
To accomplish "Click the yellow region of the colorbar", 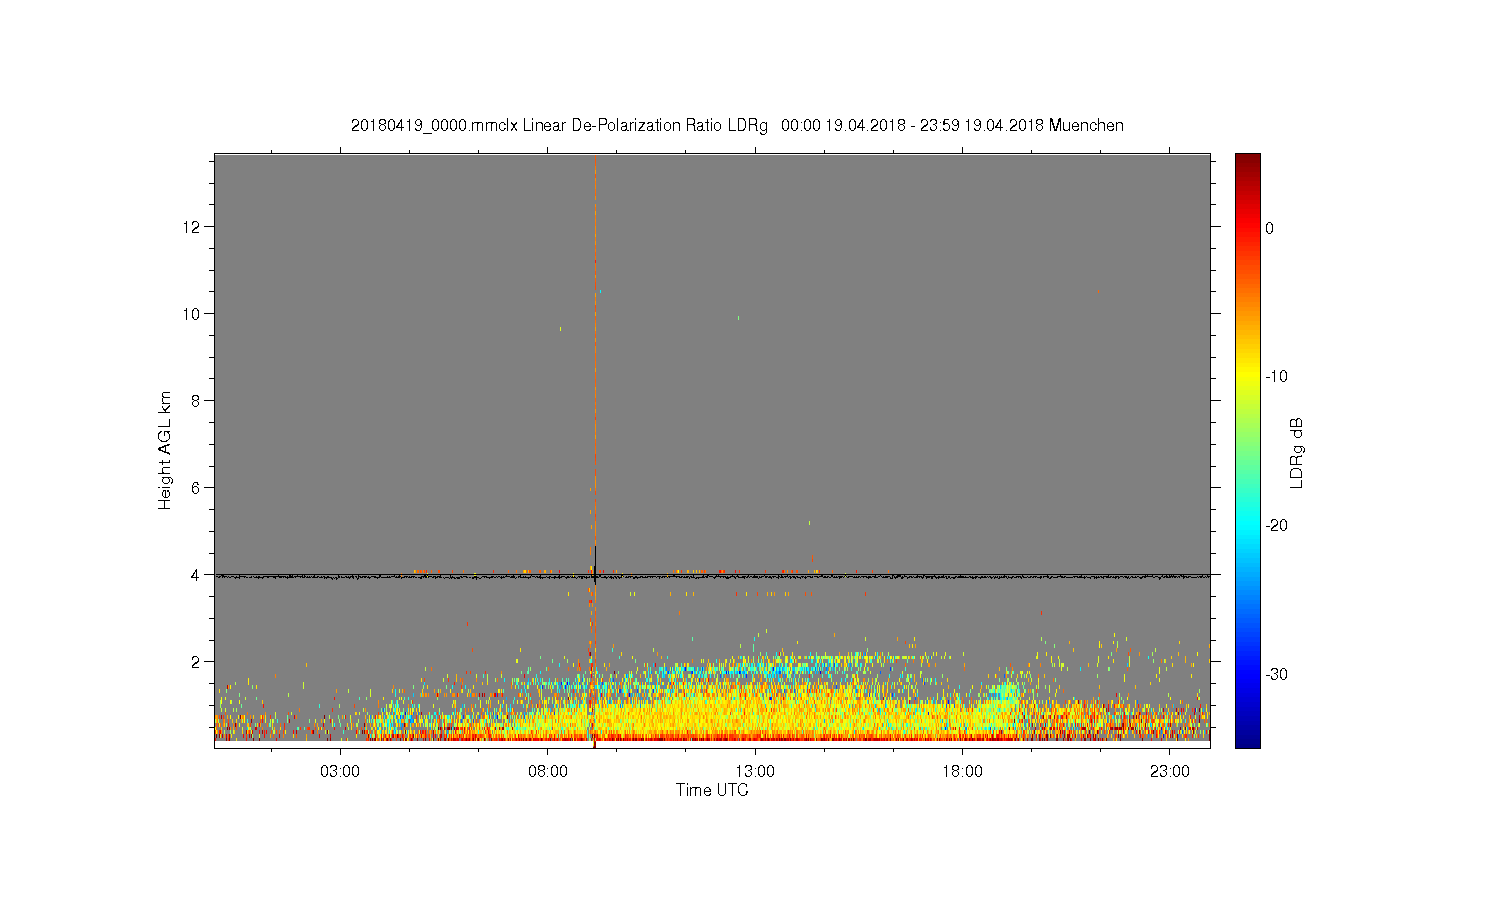I will (1248, 377).
